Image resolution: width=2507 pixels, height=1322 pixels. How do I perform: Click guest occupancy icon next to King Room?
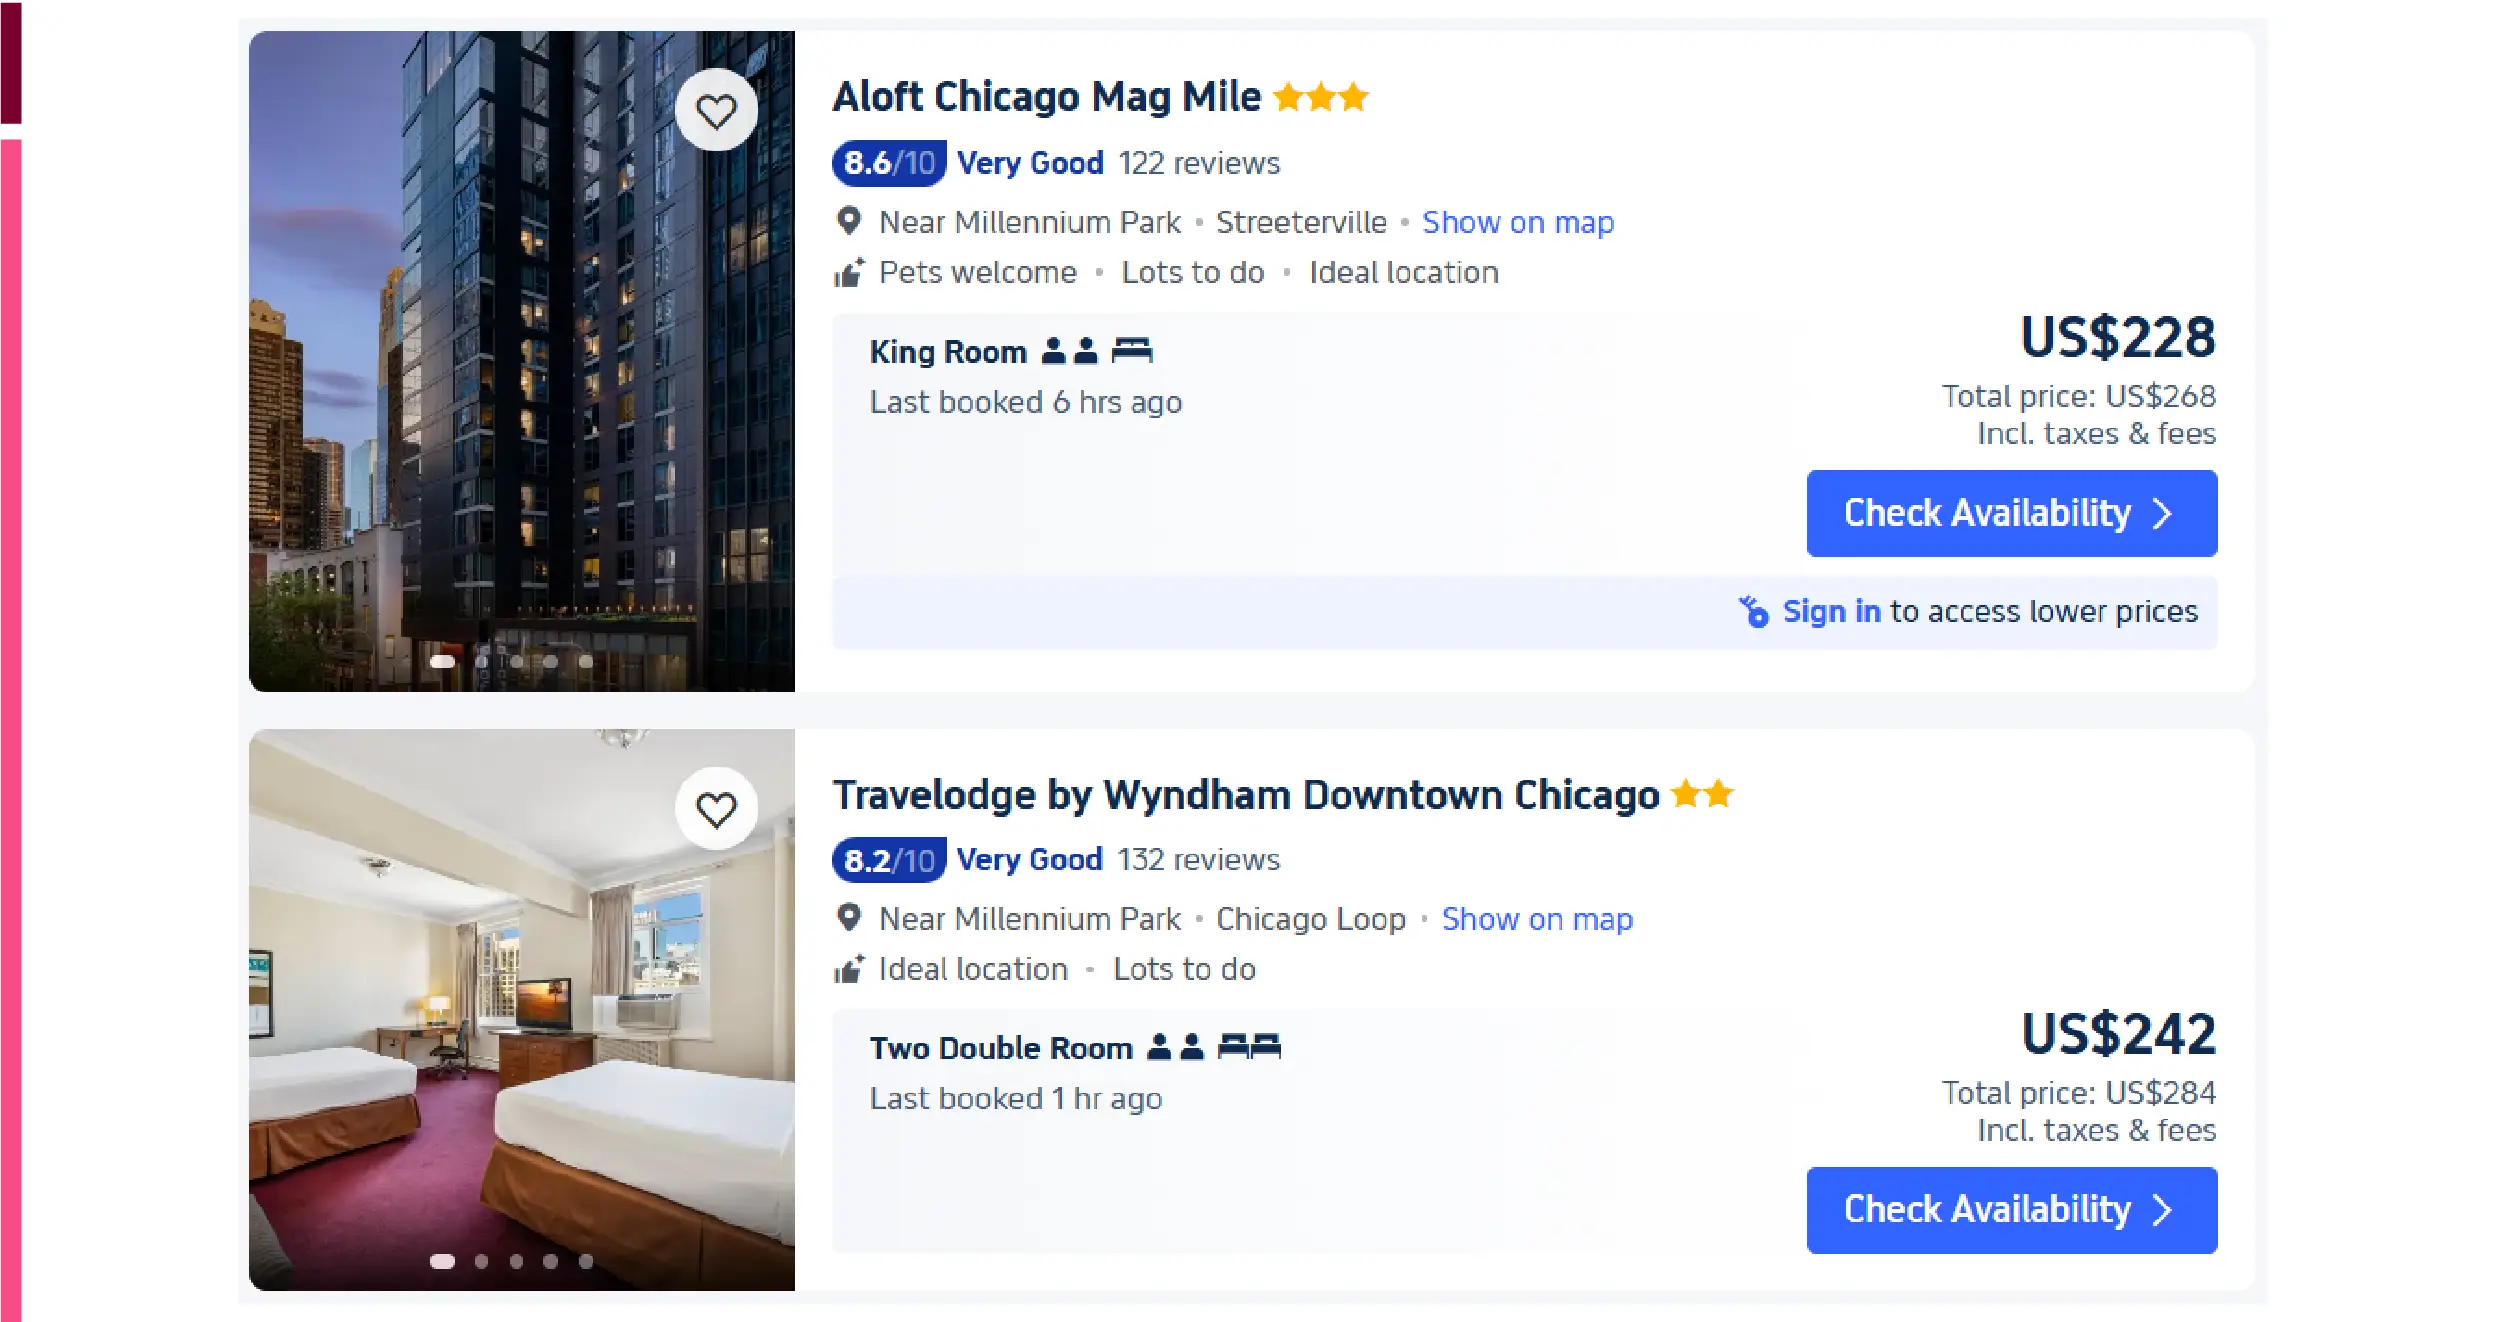click(x=1069, y=350)
